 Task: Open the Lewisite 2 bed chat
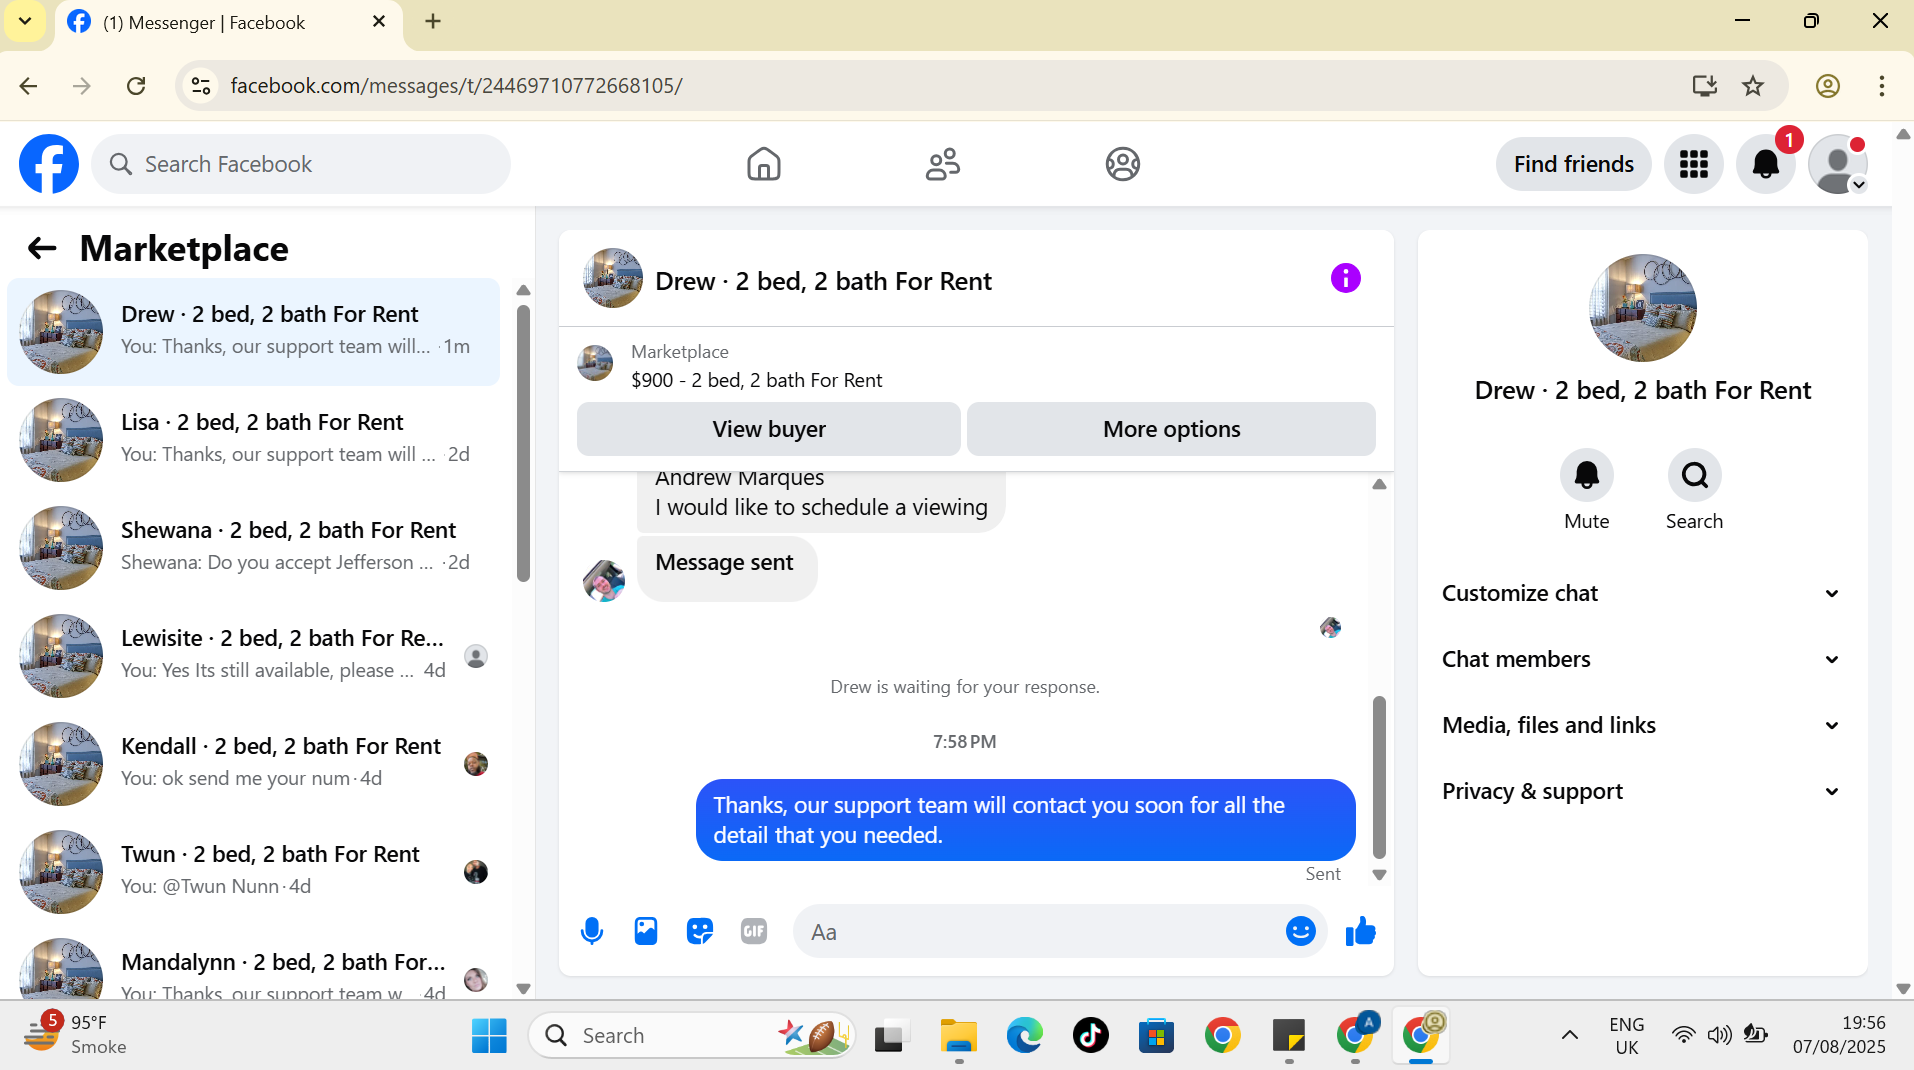pyautogui.click(x=254, y=656)
